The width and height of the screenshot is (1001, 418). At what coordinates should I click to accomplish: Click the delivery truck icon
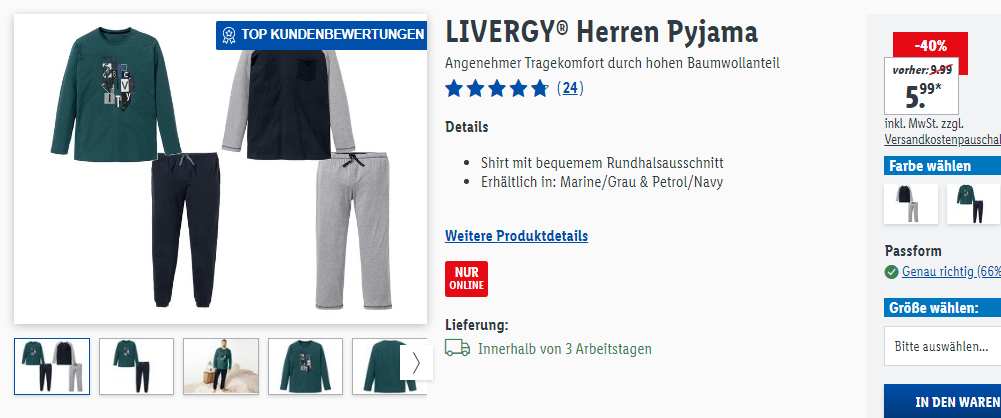(457, 348)
